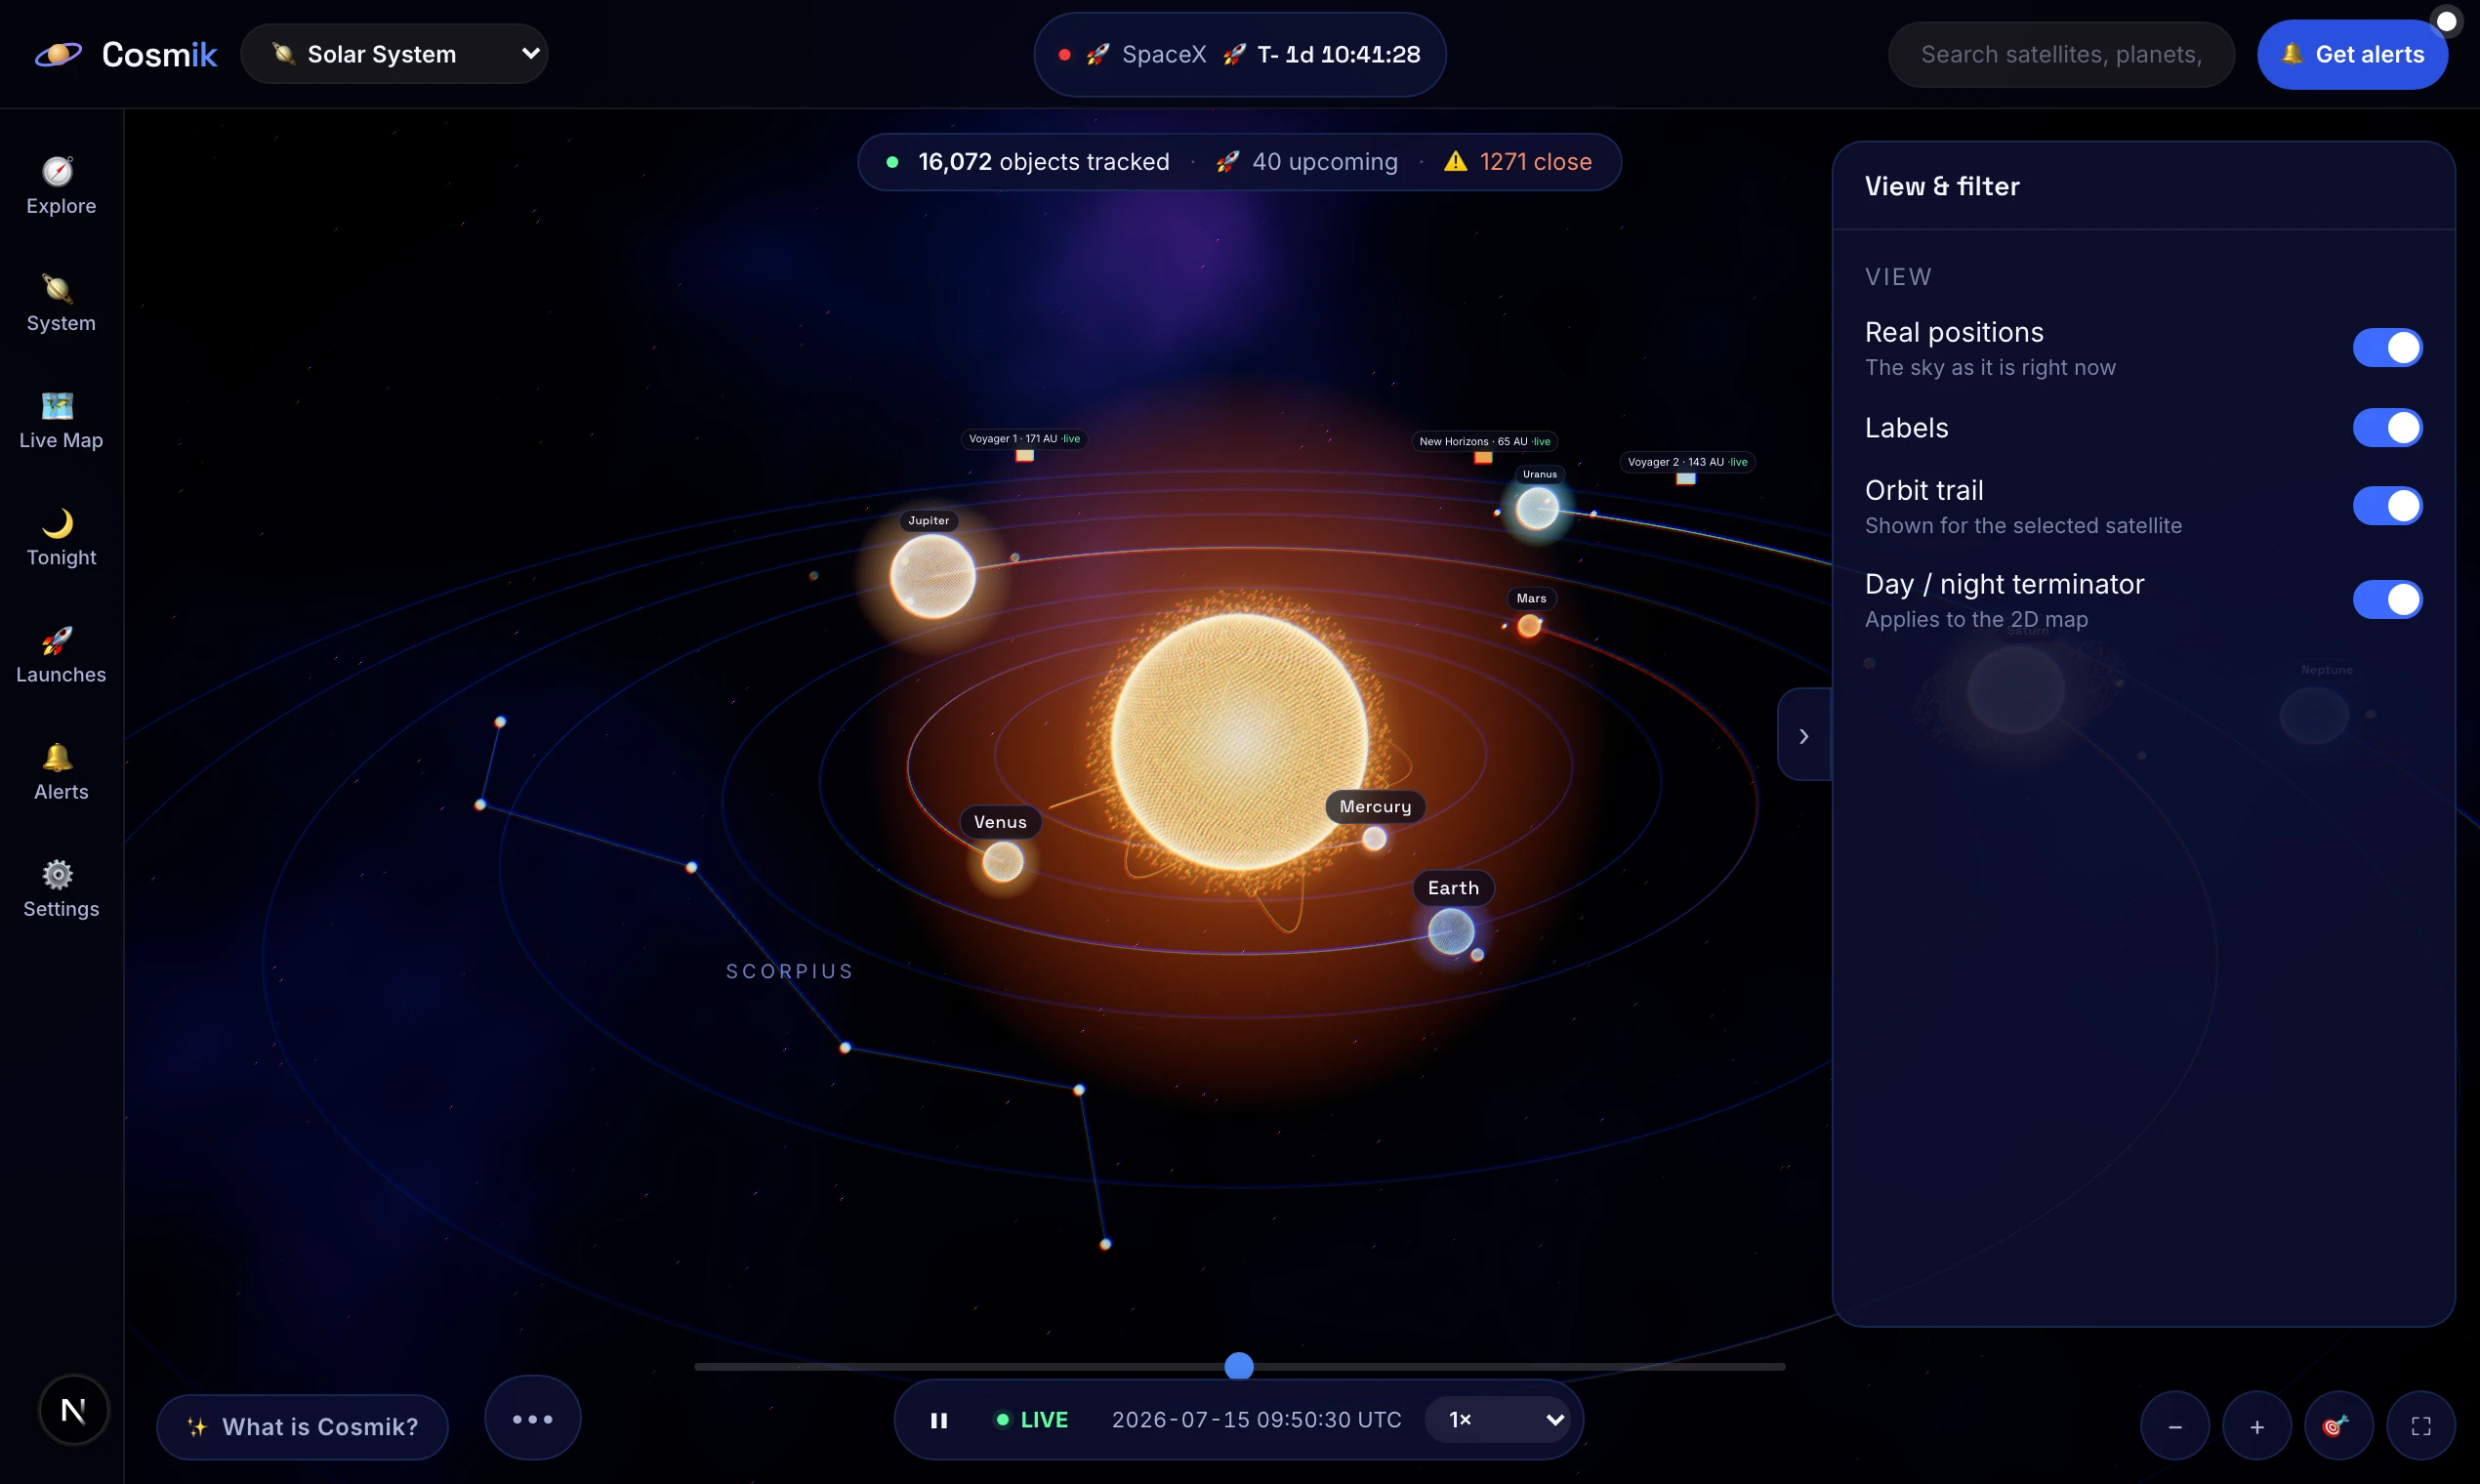Open the SpaceX launch countdown pill

1239,54
